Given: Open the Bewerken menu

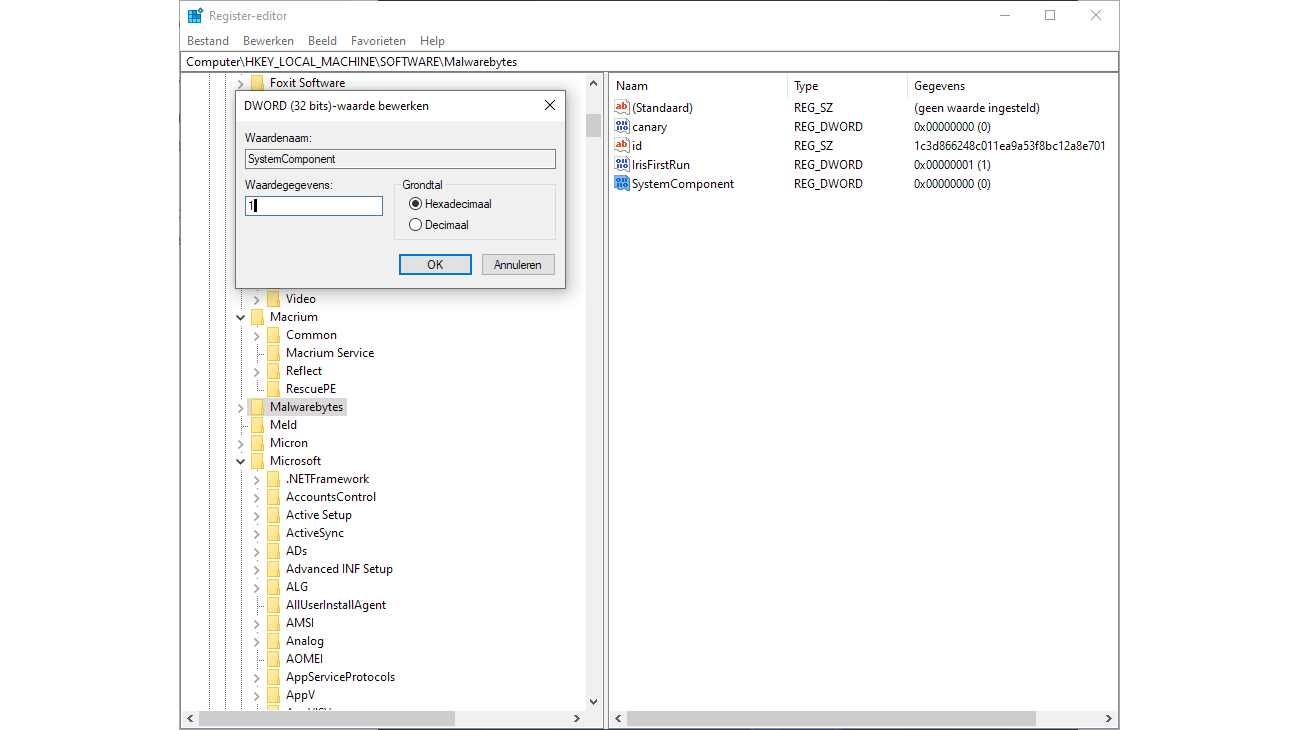Looking at the screenshot, I should click(x=268, y=41).
